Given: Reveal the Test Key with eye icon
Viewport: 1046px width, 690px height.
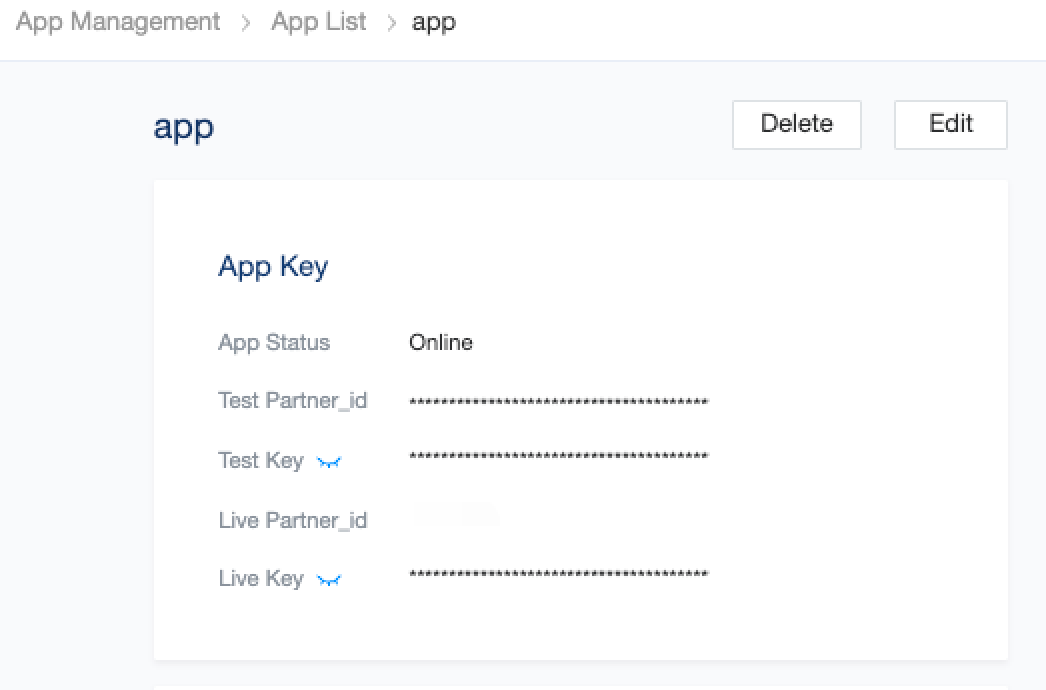Looking at the screenshot, I should pos(329,462).
